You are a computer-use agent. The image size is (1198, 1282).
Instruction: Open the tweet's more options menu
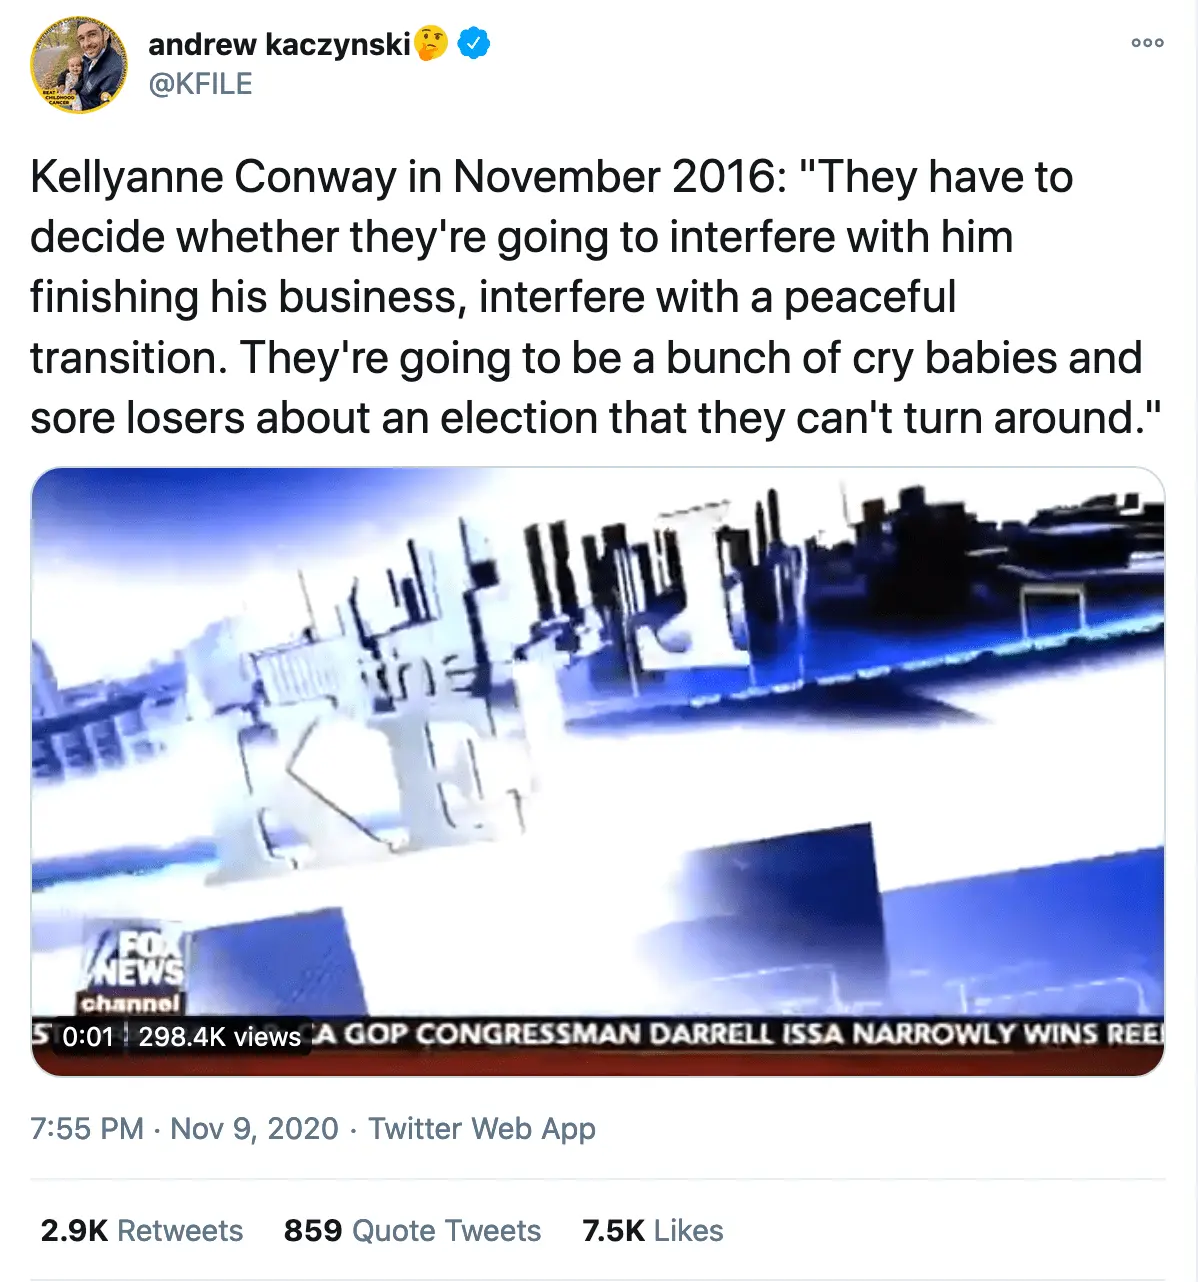point(1147,43)
